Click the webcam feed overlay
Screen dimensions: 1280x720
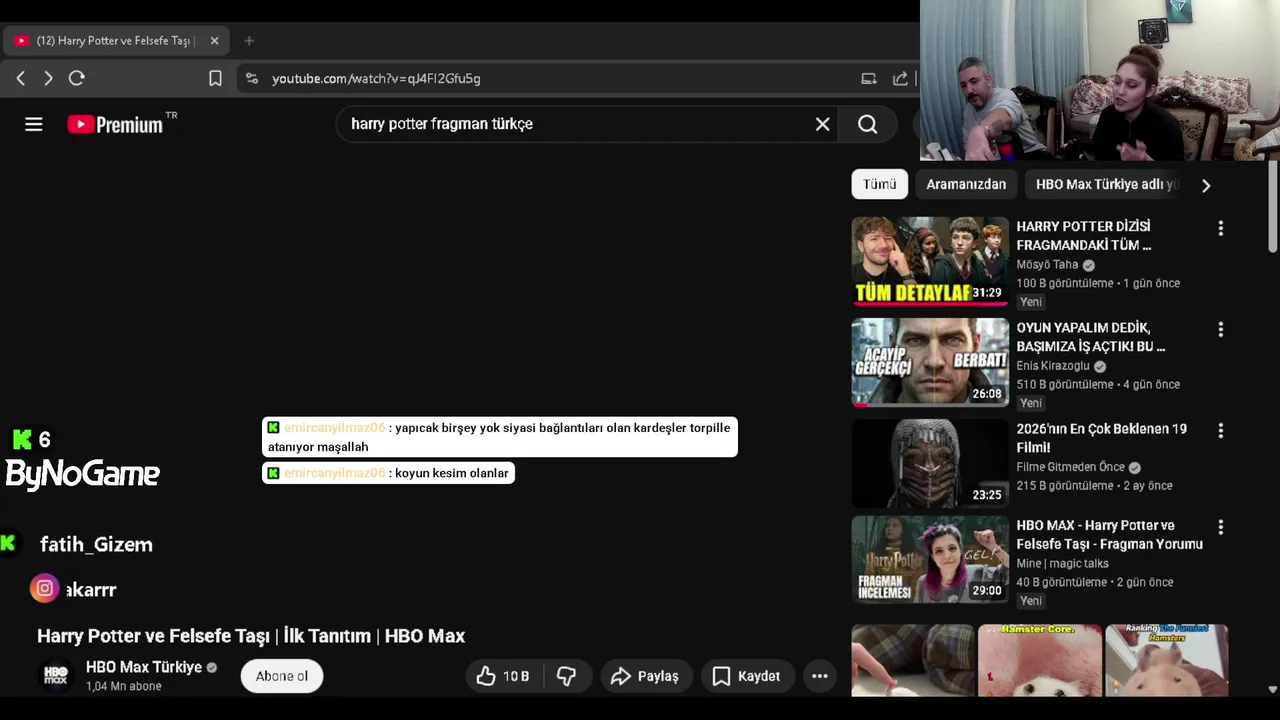[x=1099, y=80]
